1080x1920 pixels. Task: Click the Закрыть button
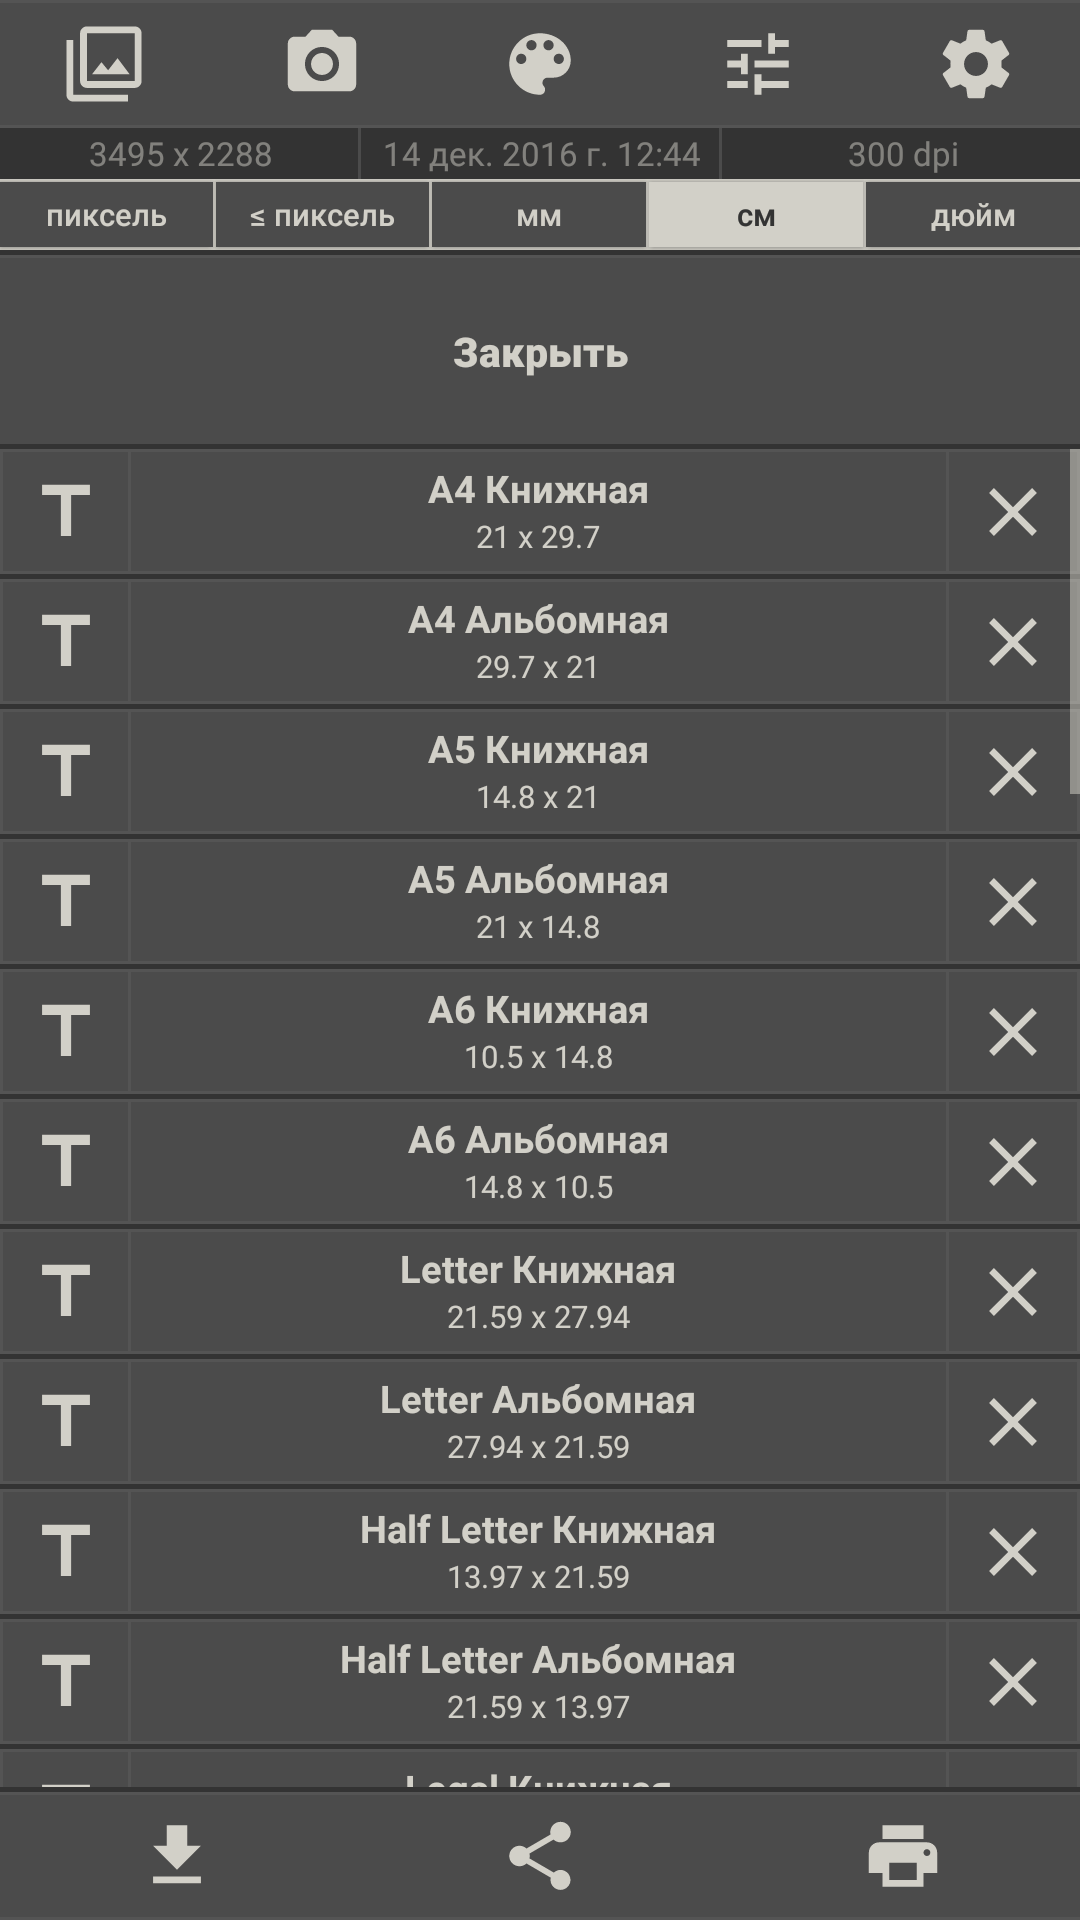coord(540,352)
